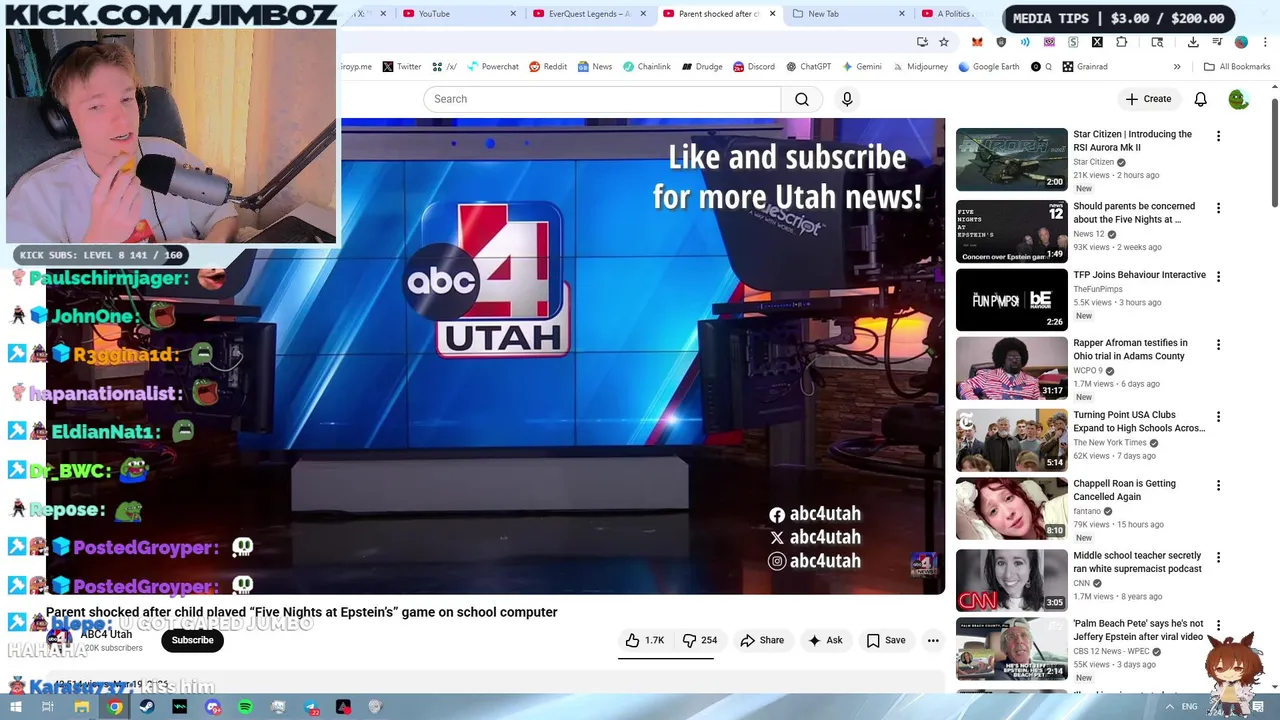1280x720 pixels.
Task: Click the Chrome profile avatar in toolbar
Action: (x=1241, y=42)
